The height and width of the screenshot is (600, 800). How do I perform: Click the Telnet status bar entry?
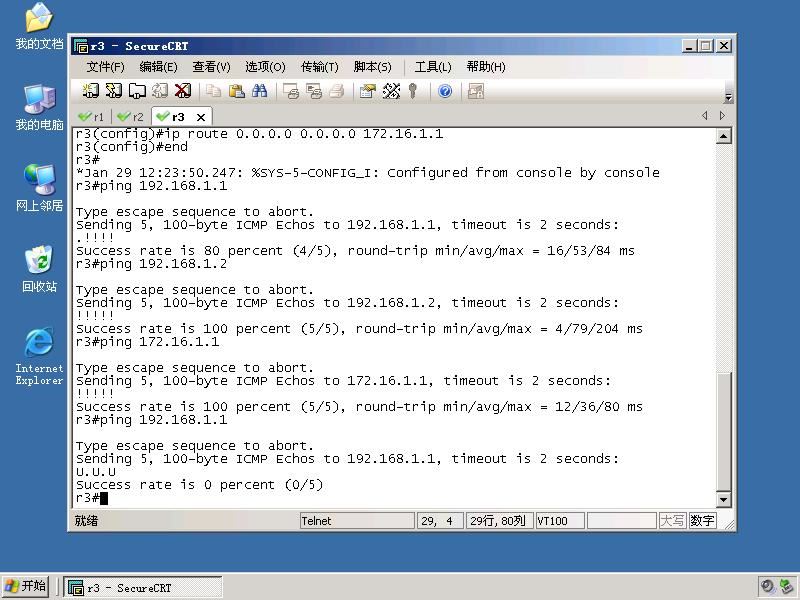[357, 521]
